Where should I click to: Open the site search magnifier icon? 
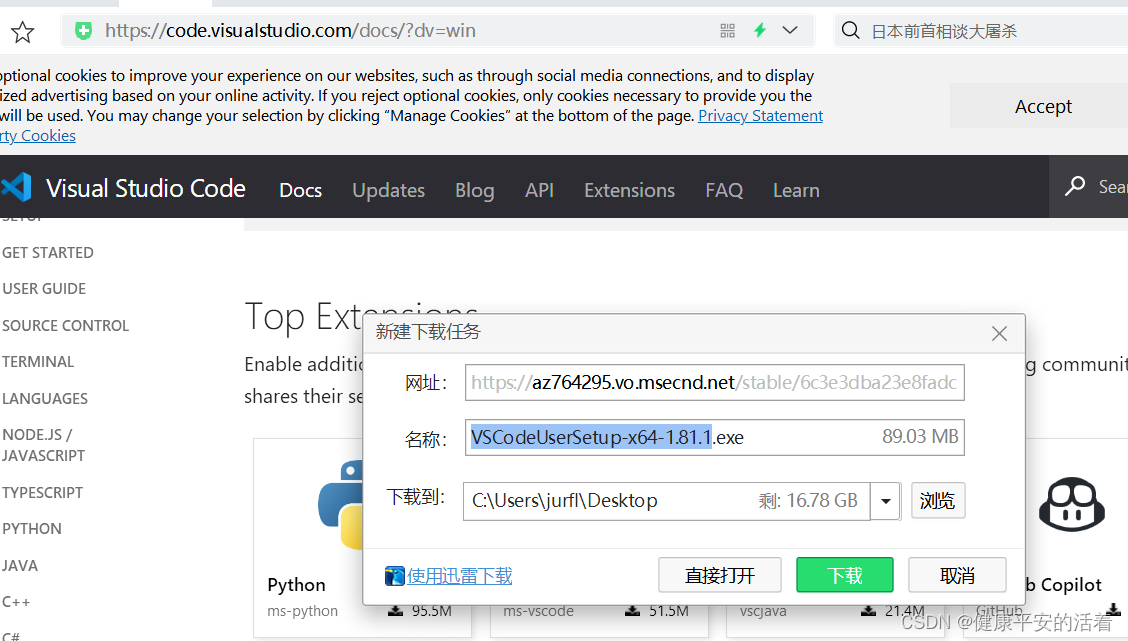1075,186
